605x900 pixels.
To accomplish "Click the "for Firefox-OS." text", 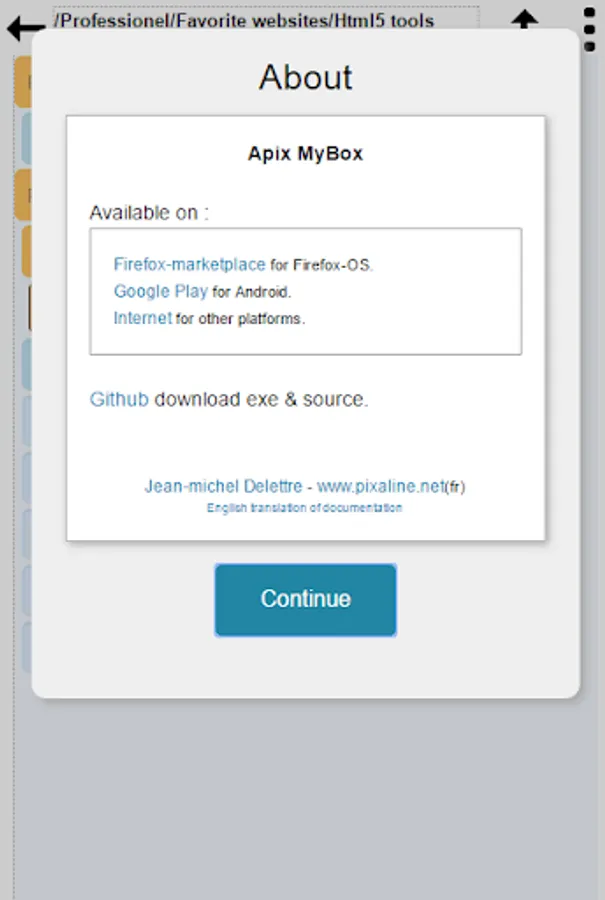I will pyautogui.click(x=321, y=266).
